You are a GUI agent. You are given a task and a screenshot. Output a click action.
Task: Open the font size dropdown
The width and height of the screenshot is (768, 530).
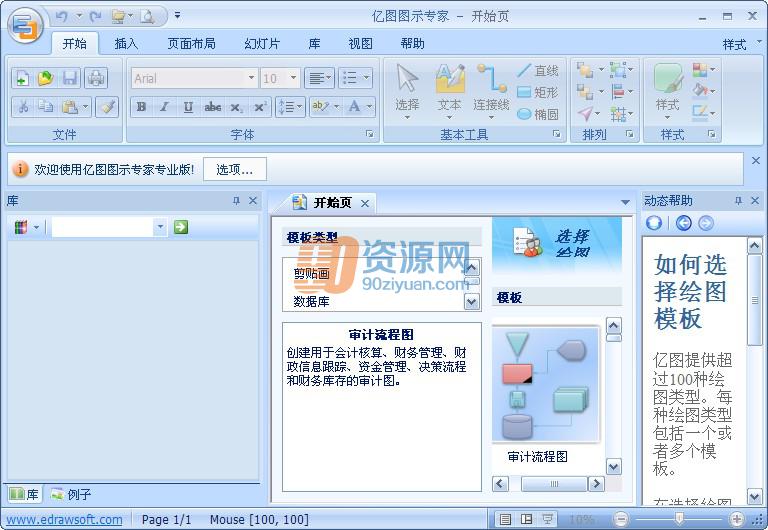[x=293, y=78]
